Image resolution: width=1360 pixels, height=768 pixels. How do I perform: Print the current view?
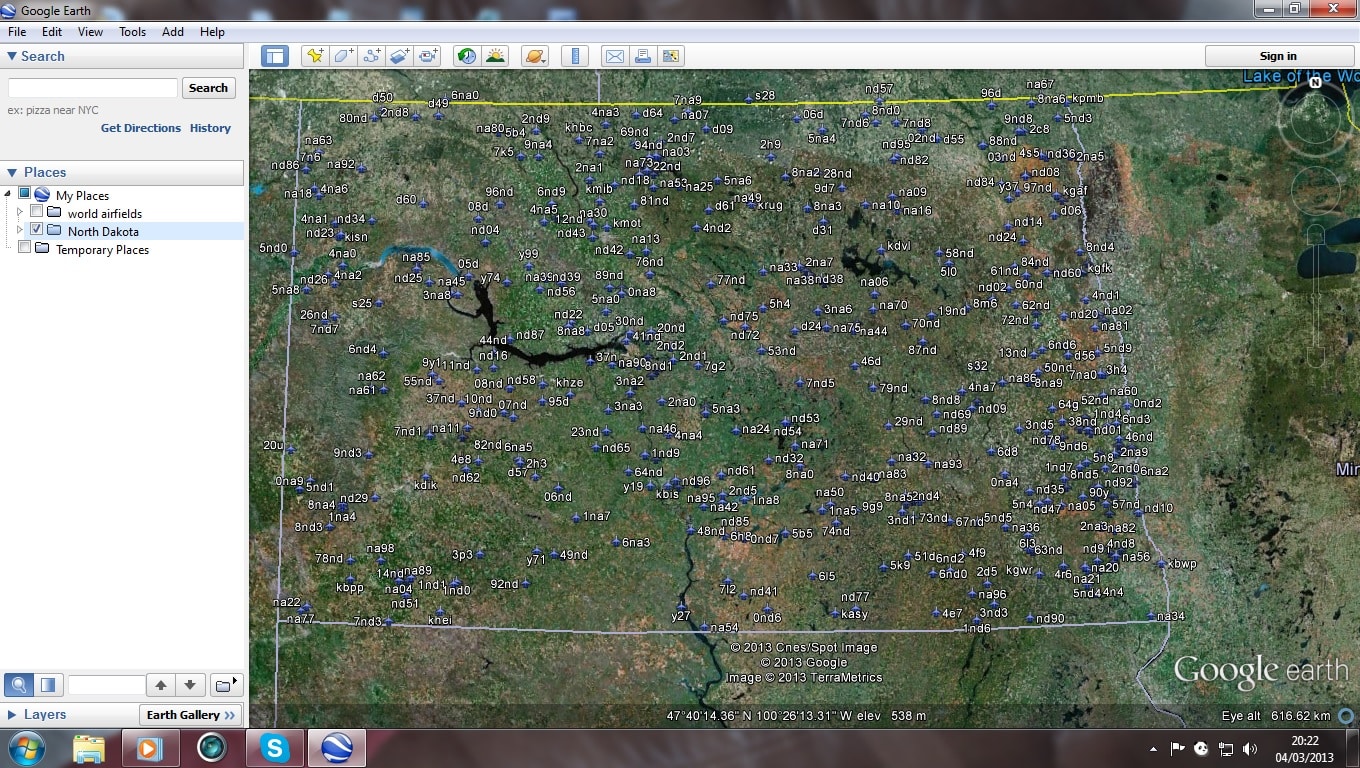[x=643, y=56]
